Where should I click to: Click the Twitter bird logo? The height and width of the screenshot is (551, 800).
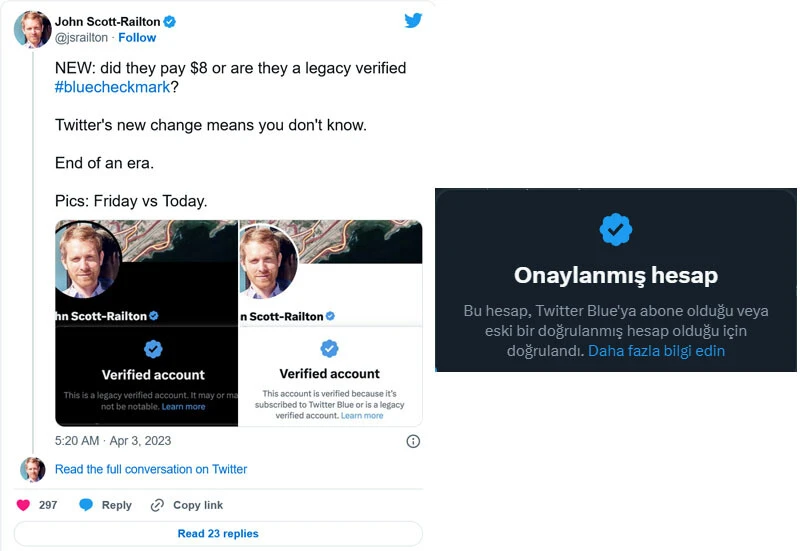point(413,20)
